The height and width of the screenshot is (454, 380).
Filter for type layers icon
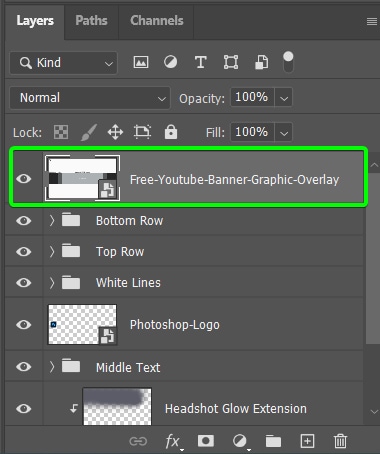200,62
